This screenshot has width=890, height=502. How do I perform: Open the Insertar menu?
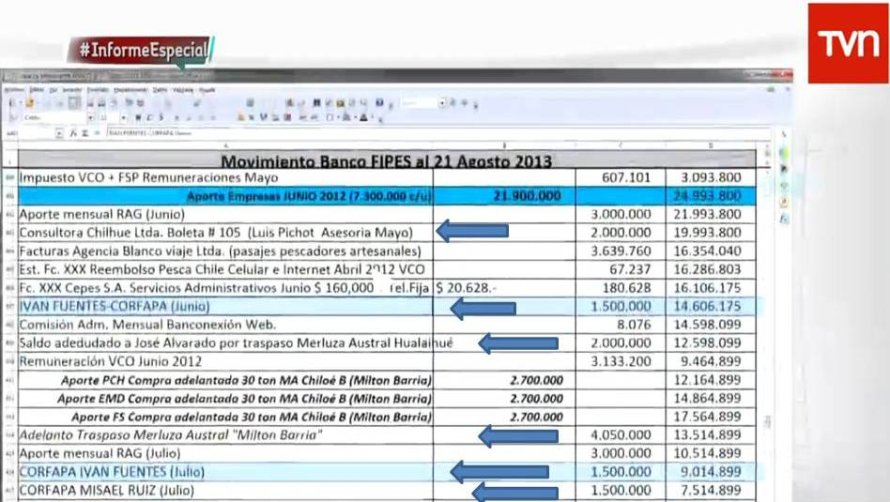[x=72, y=90]
